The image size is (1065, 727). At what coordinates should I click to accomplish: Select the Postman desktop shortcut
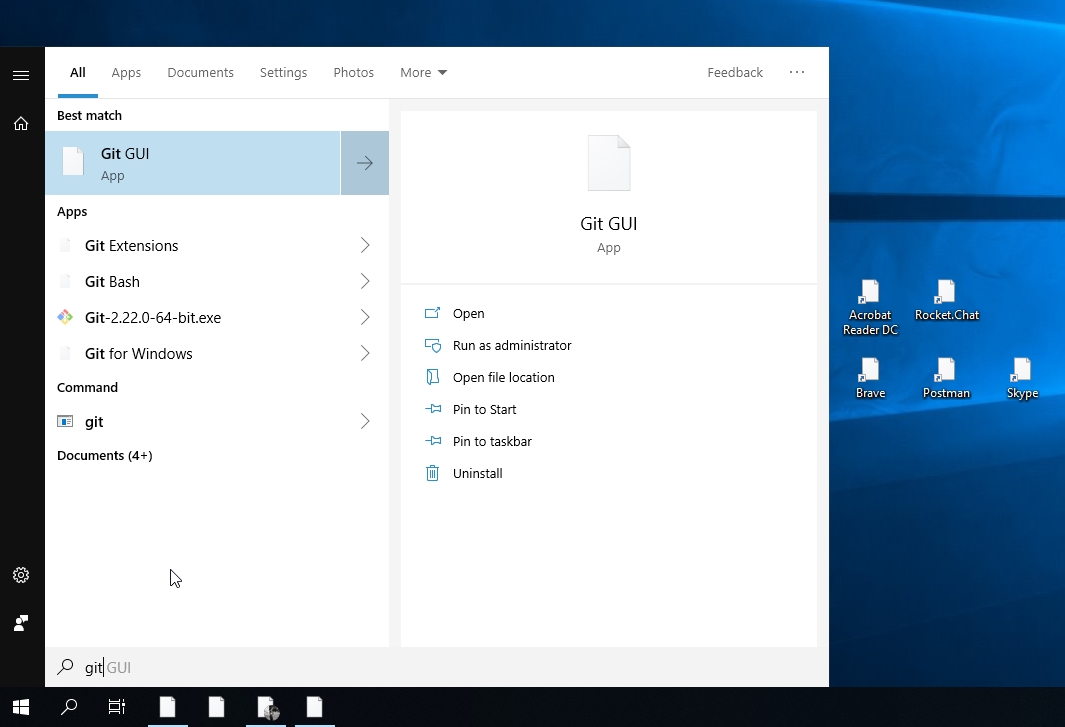pos(946,378)
